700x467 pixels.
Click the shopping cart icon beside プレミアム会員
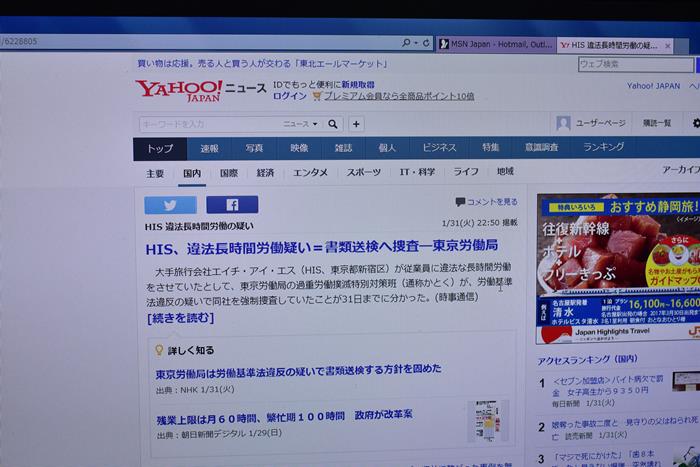click(x=317, y=96)
